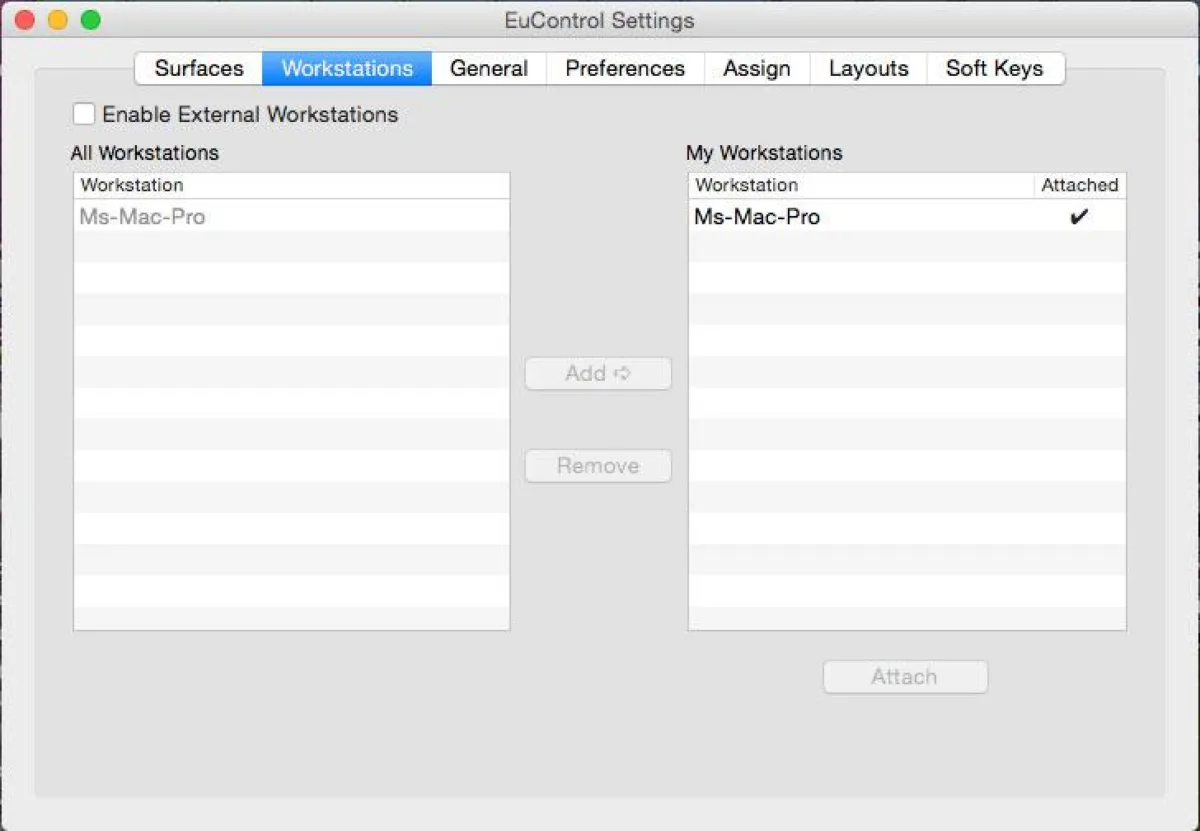Image resolution: width=1200 pixels, height=831 pixels.
Task: Open the Soft Keys tab
Action: 995,69
